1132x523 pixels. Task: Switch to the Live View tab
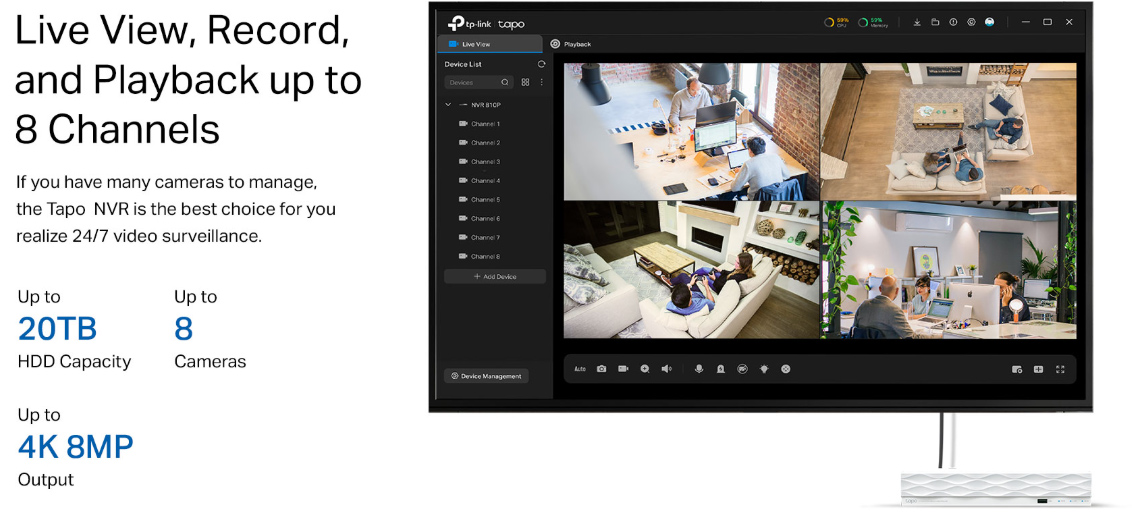point(490,44)
